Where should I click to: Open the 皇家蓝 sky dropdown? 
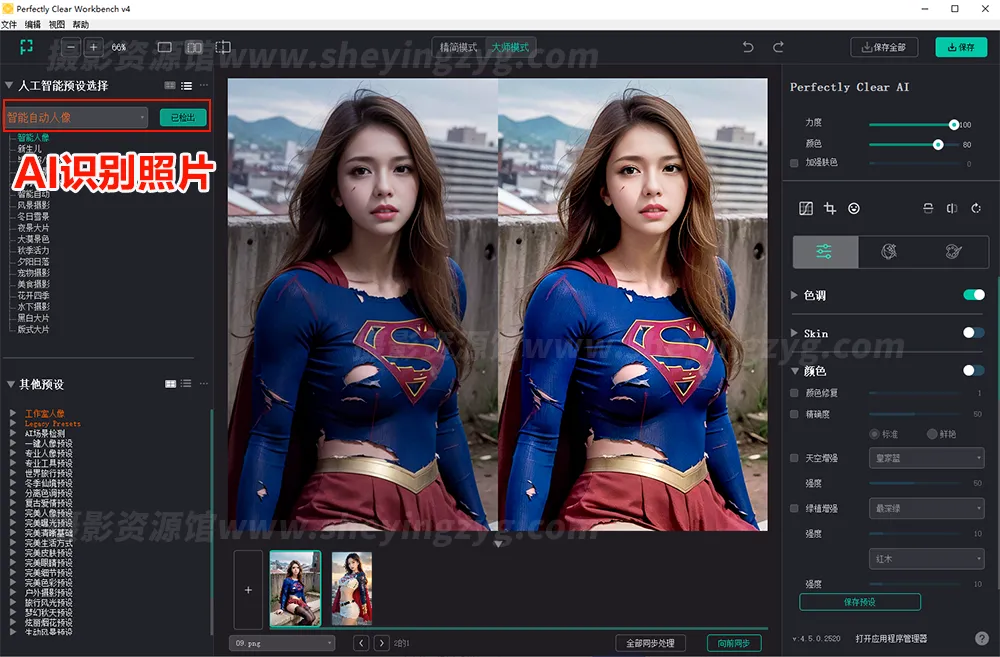[x=927, y=458]
